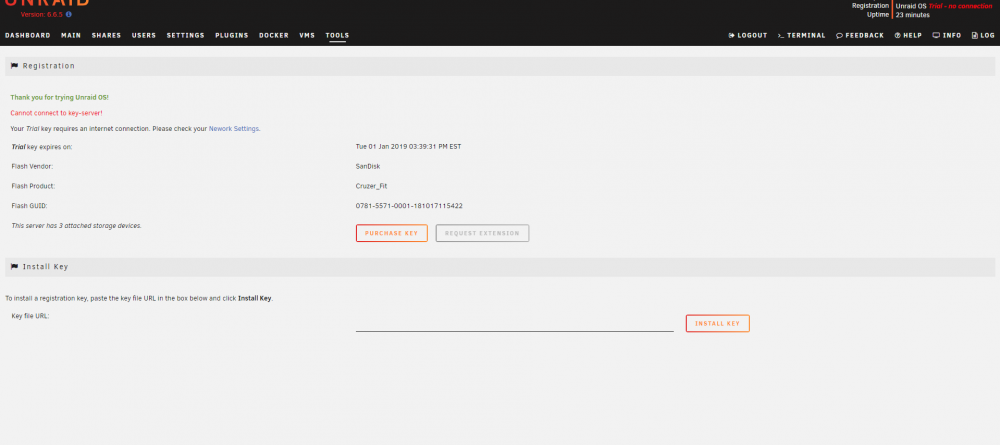Click the trial expiry date value
1000x445 pixels.
tap(408, 147)
